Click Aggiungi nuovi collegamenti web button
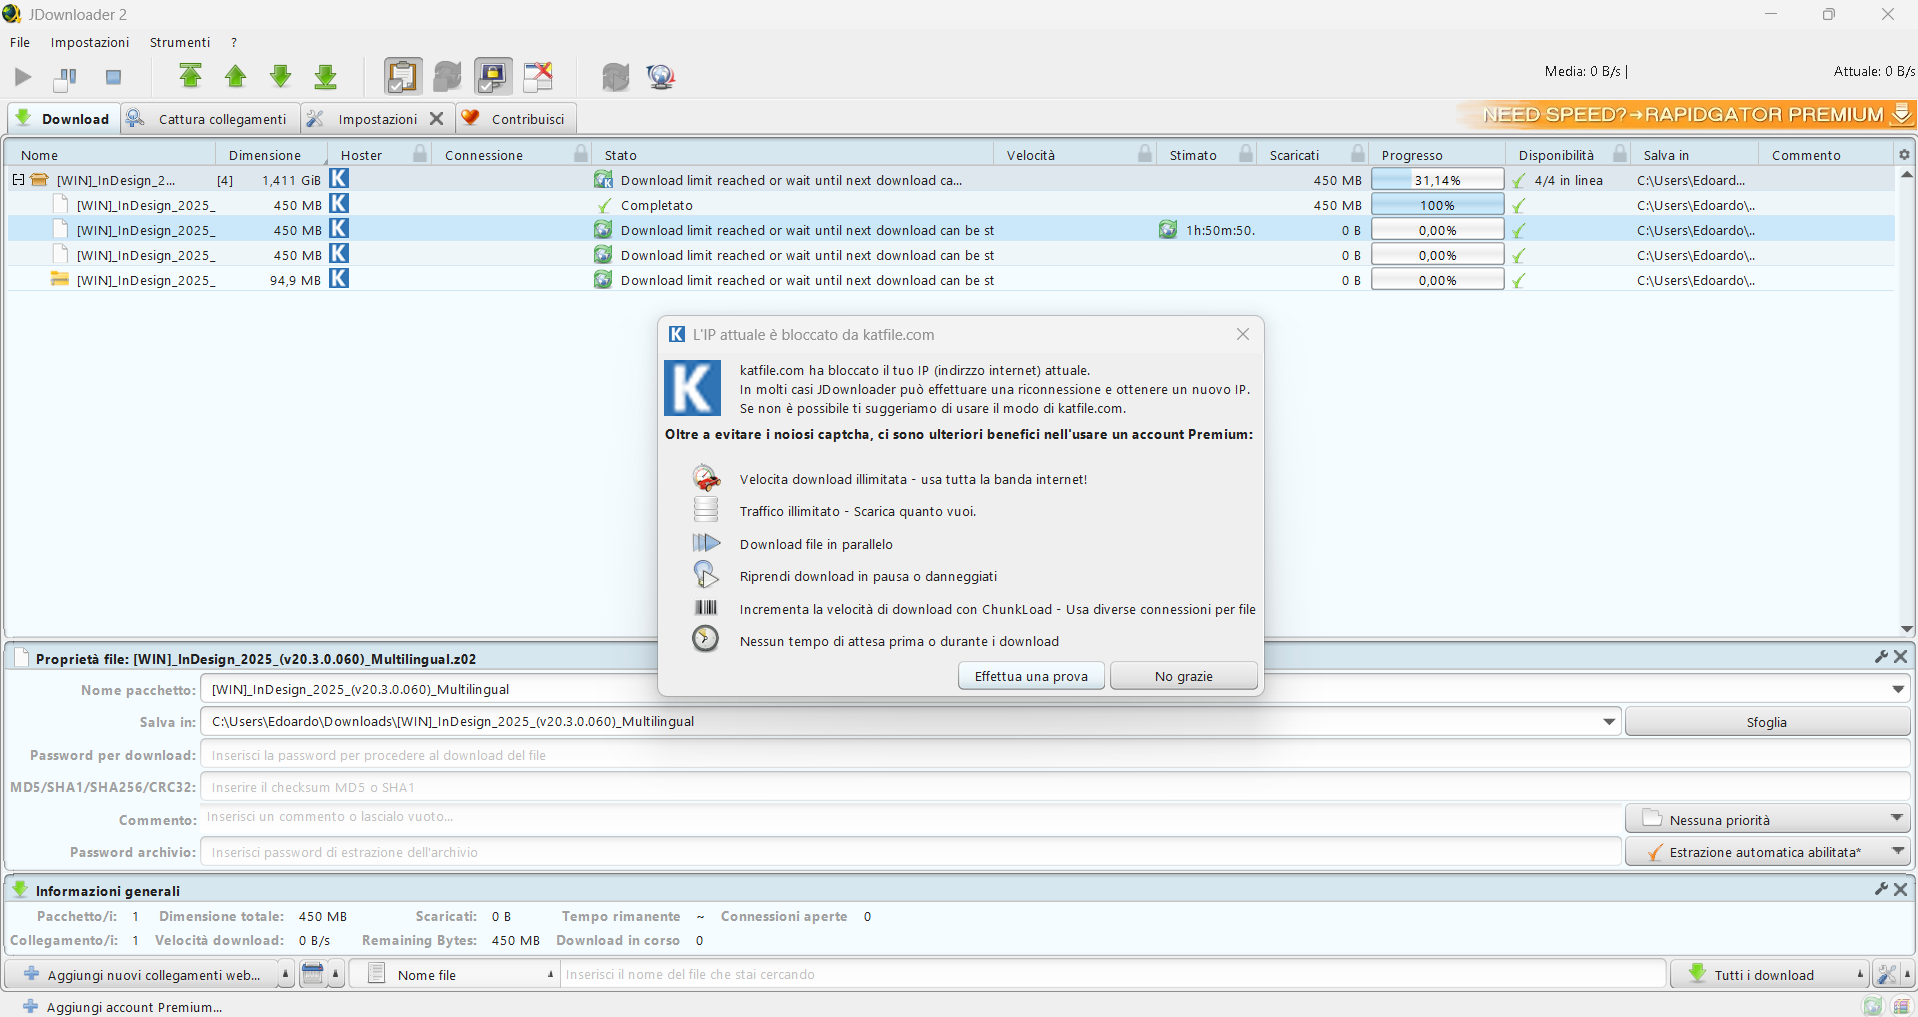Image resolution: width=1918 pixels, height=1017 pixels. point(141,974)
